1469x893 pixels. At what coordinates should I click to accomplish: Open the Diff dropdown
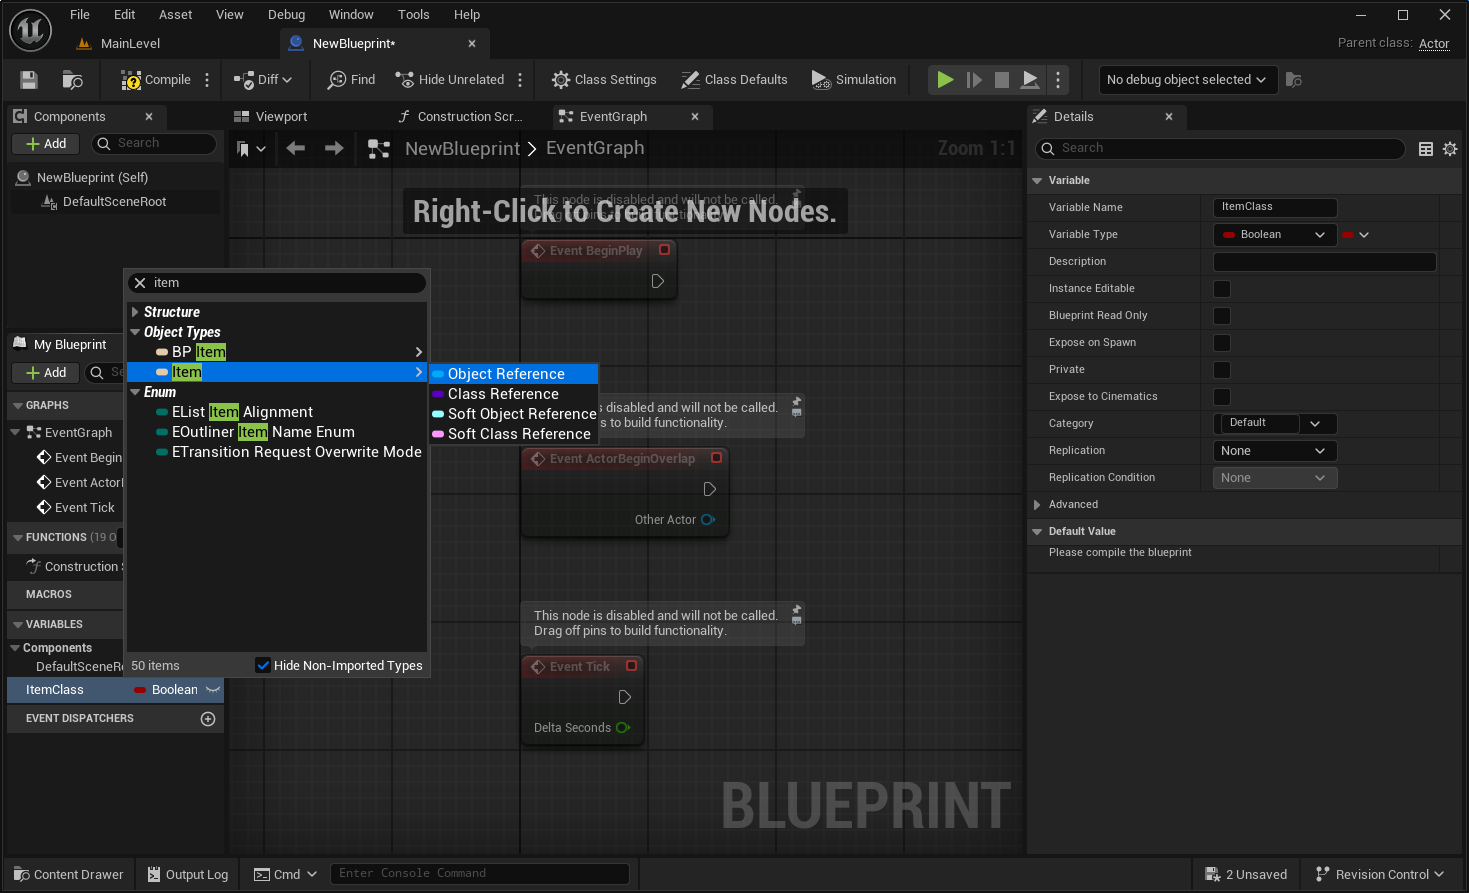[x=263, y=80]
